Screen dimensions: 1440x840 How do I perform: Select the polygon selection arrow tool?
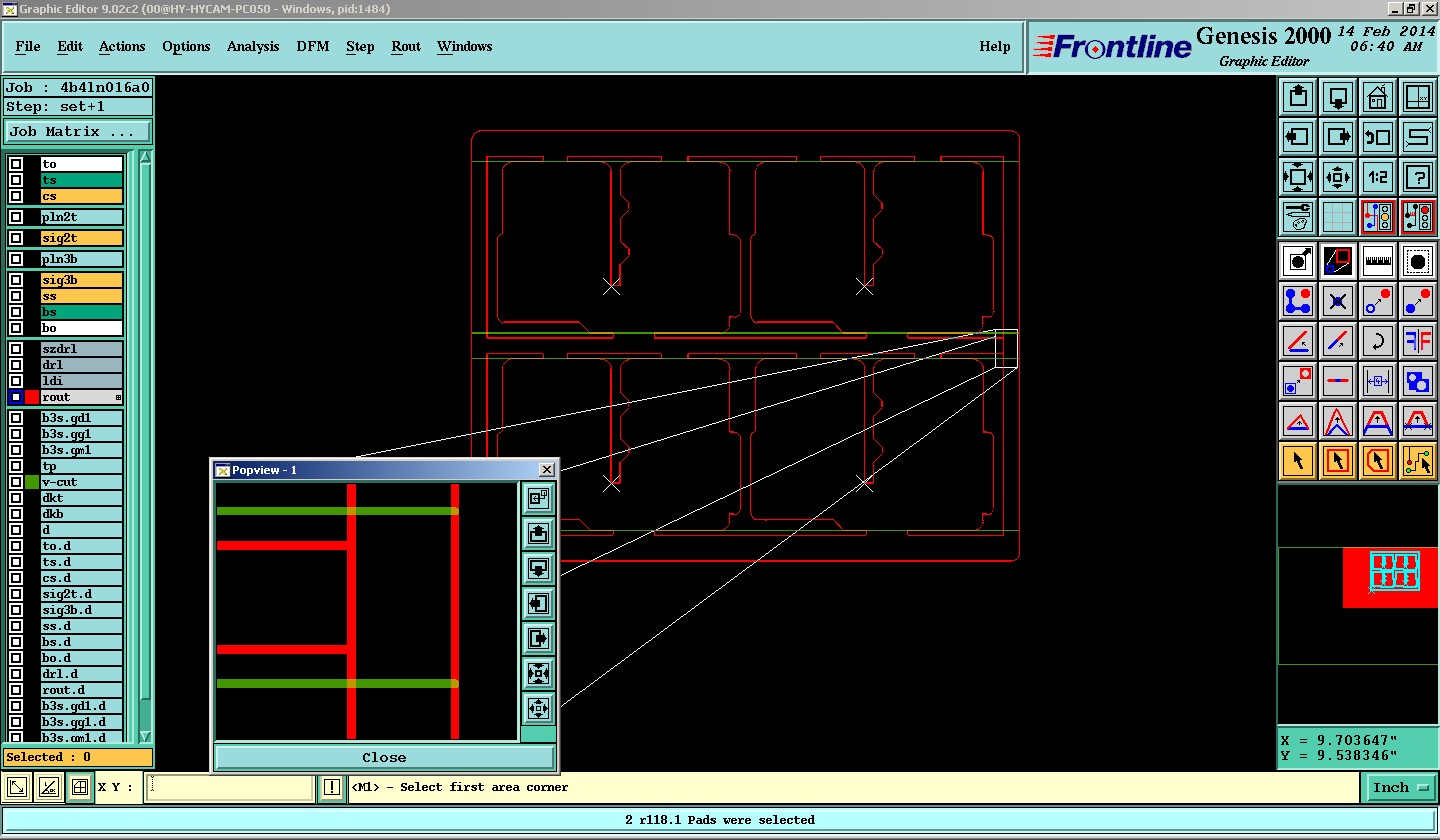click(1378, 461)
